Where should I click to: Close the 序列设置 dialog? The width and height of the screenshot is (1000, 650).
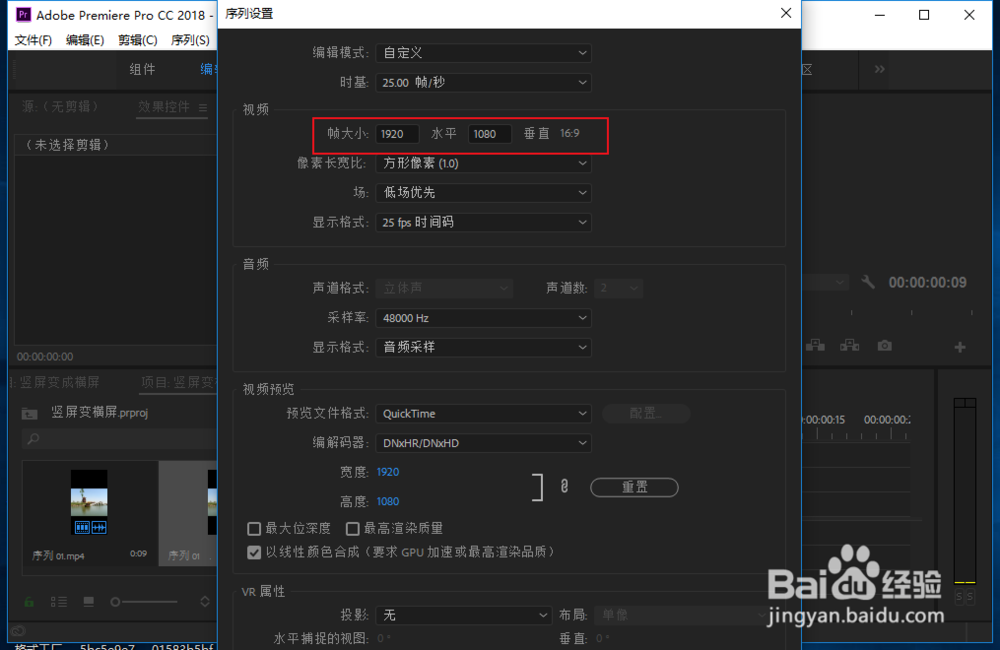pyautogui.click(x=786, y=13)
